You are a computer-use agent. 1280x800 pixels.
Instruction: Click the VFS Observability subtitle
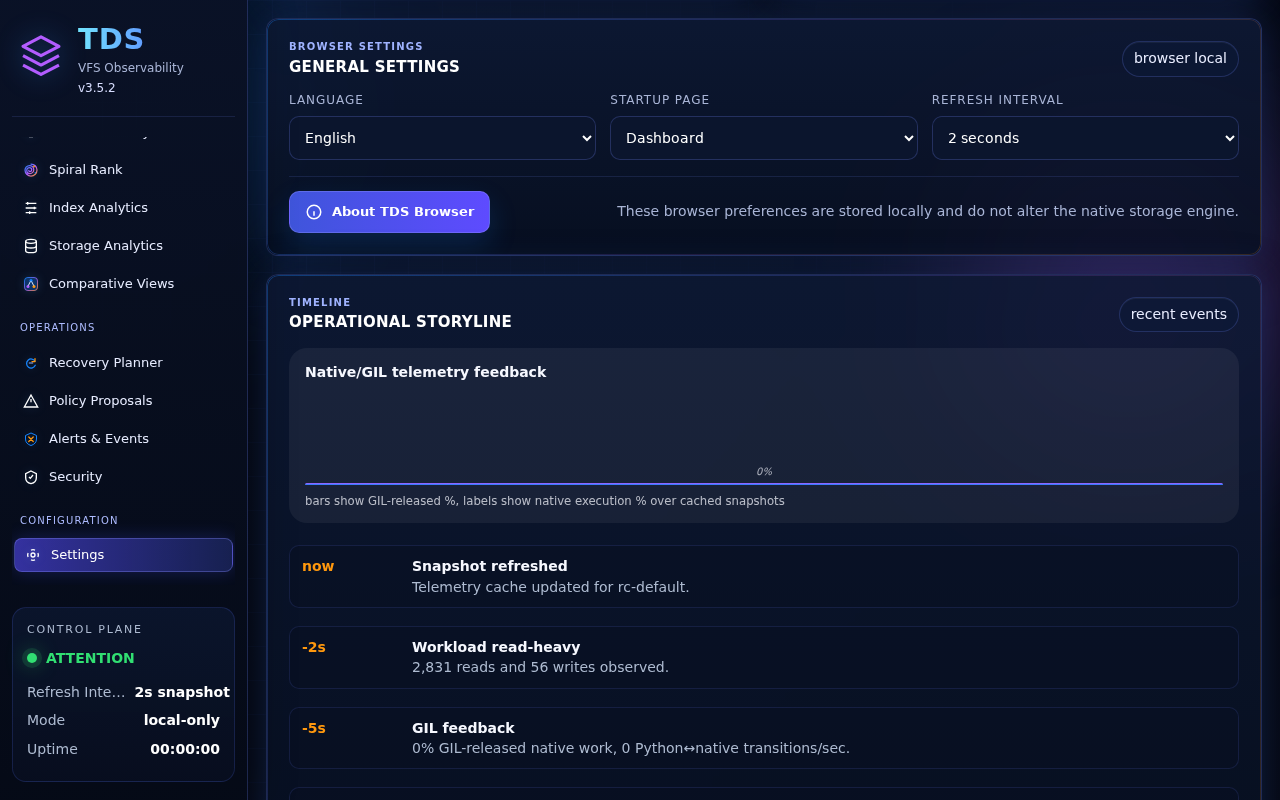click(x=131, y=68)
